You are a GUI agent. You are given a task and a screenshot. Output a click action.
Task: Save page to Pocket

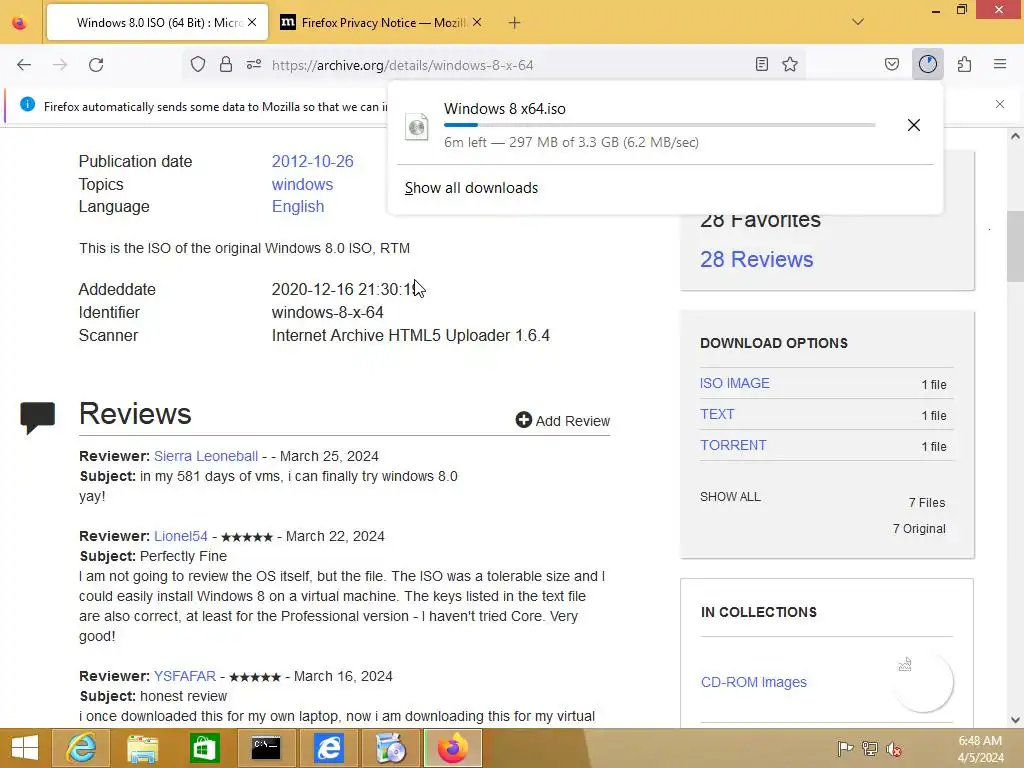pos(892,64)
